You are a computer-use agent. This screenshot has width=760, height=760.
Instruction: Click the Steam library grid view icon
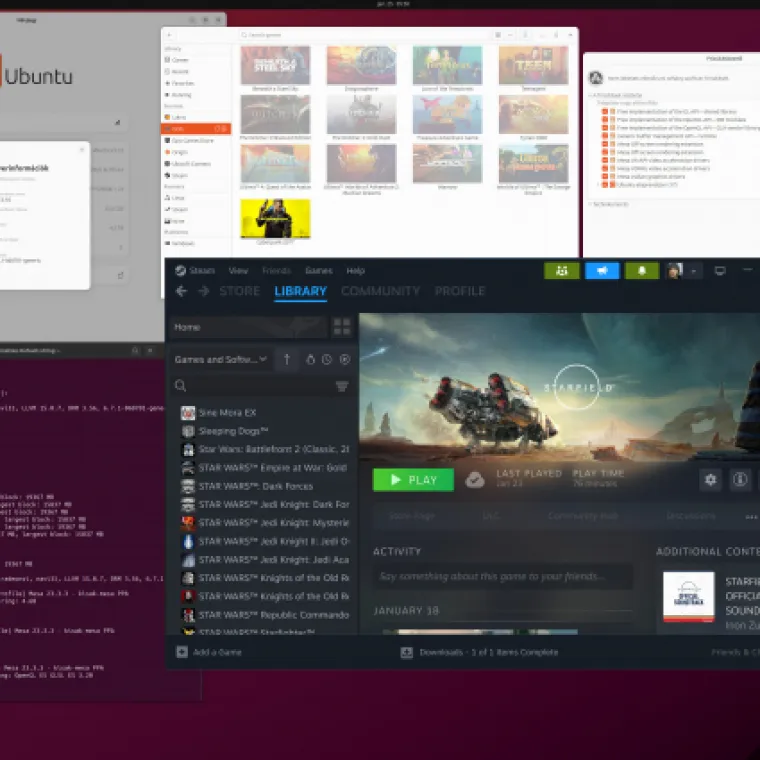coord(342,327)
